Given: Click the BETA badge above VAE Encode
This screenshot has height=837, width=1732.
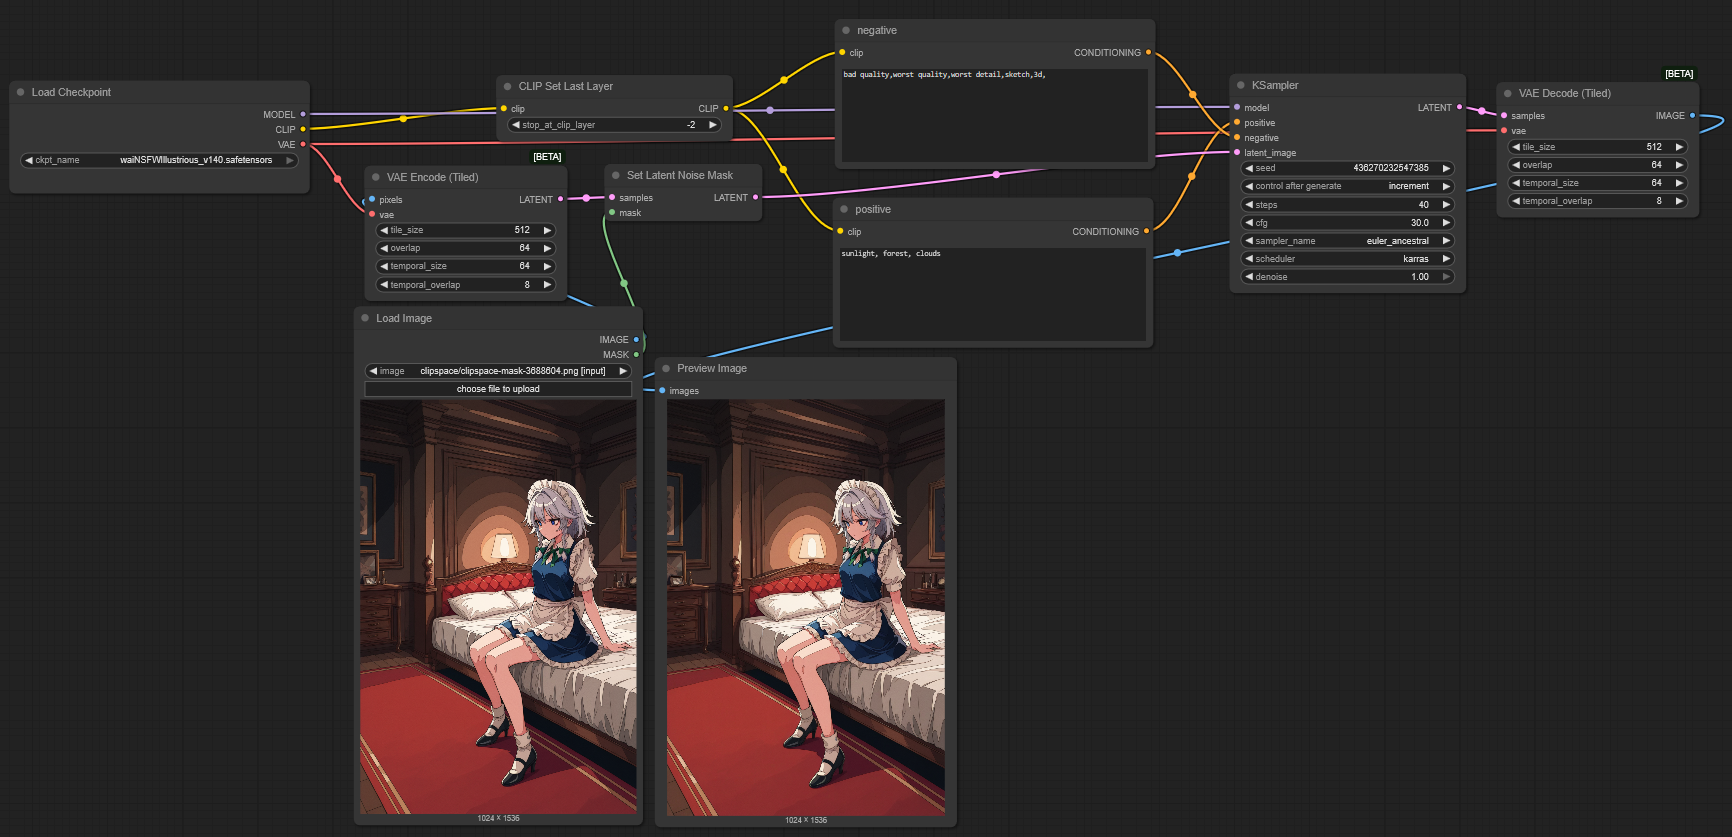Looking at the screenshot, I should [547, 157].
